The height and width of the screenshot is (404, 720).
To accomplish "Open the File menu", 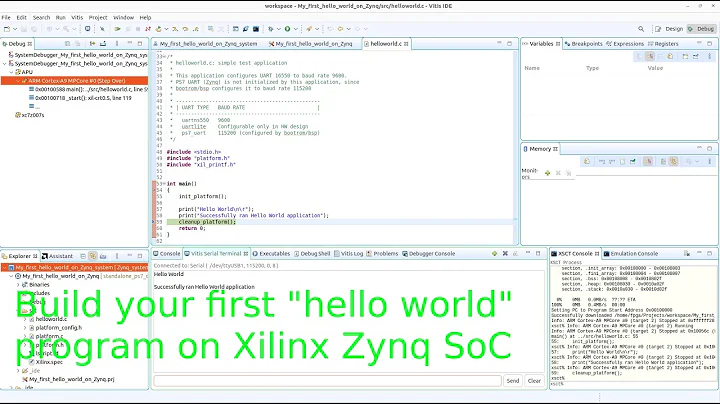I will coord(6,17).
